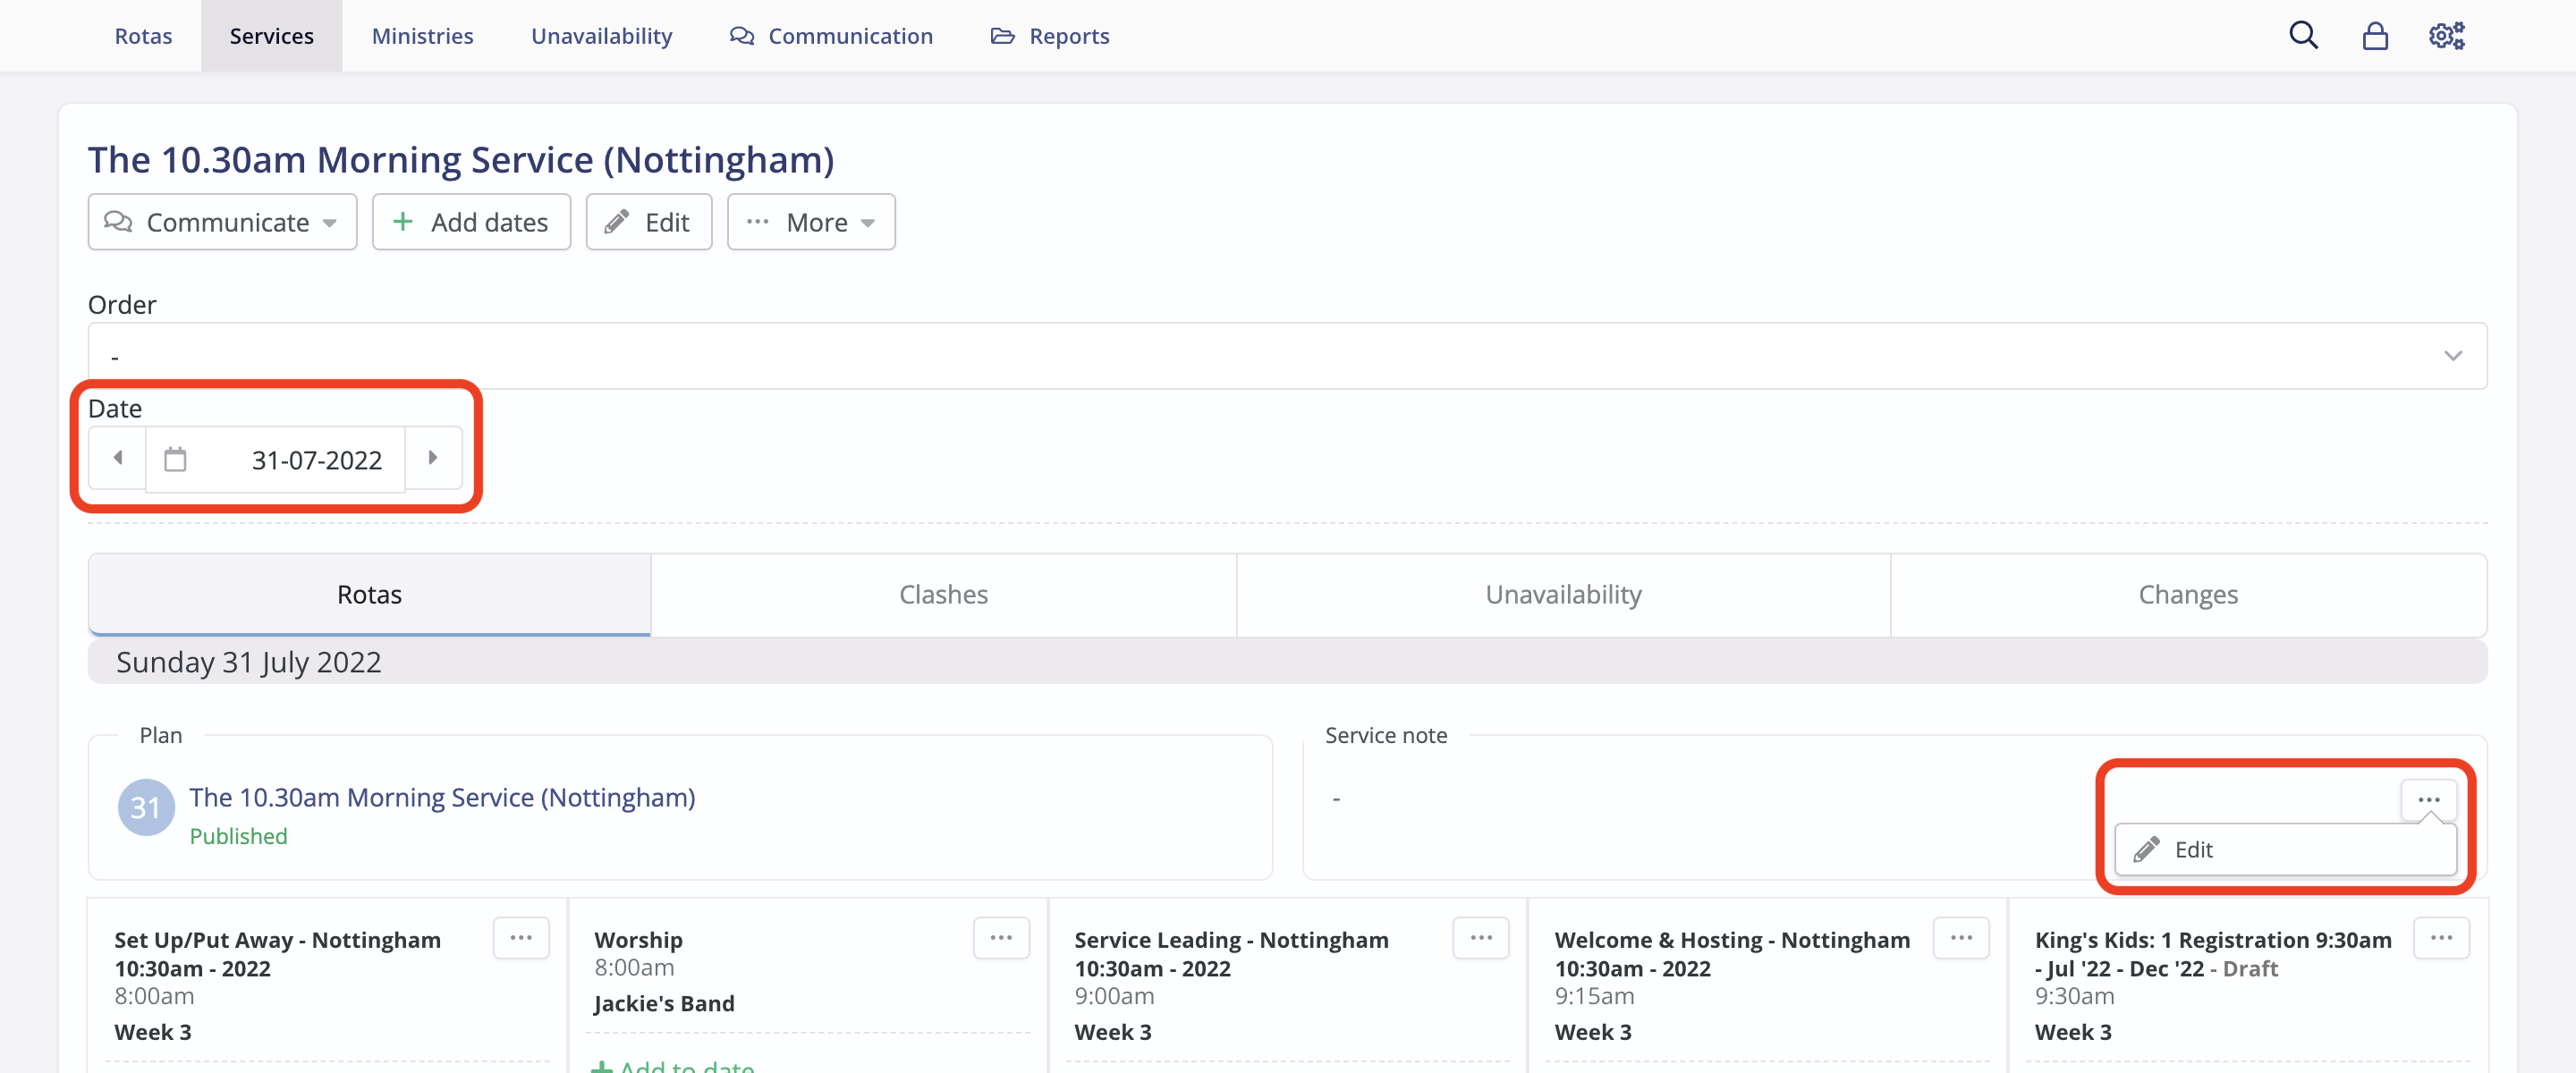This screenshot has width=2576, height=1073.
Task: Open ellipsis menu on Service Leading rota
Action: [x=1481, y=938]
